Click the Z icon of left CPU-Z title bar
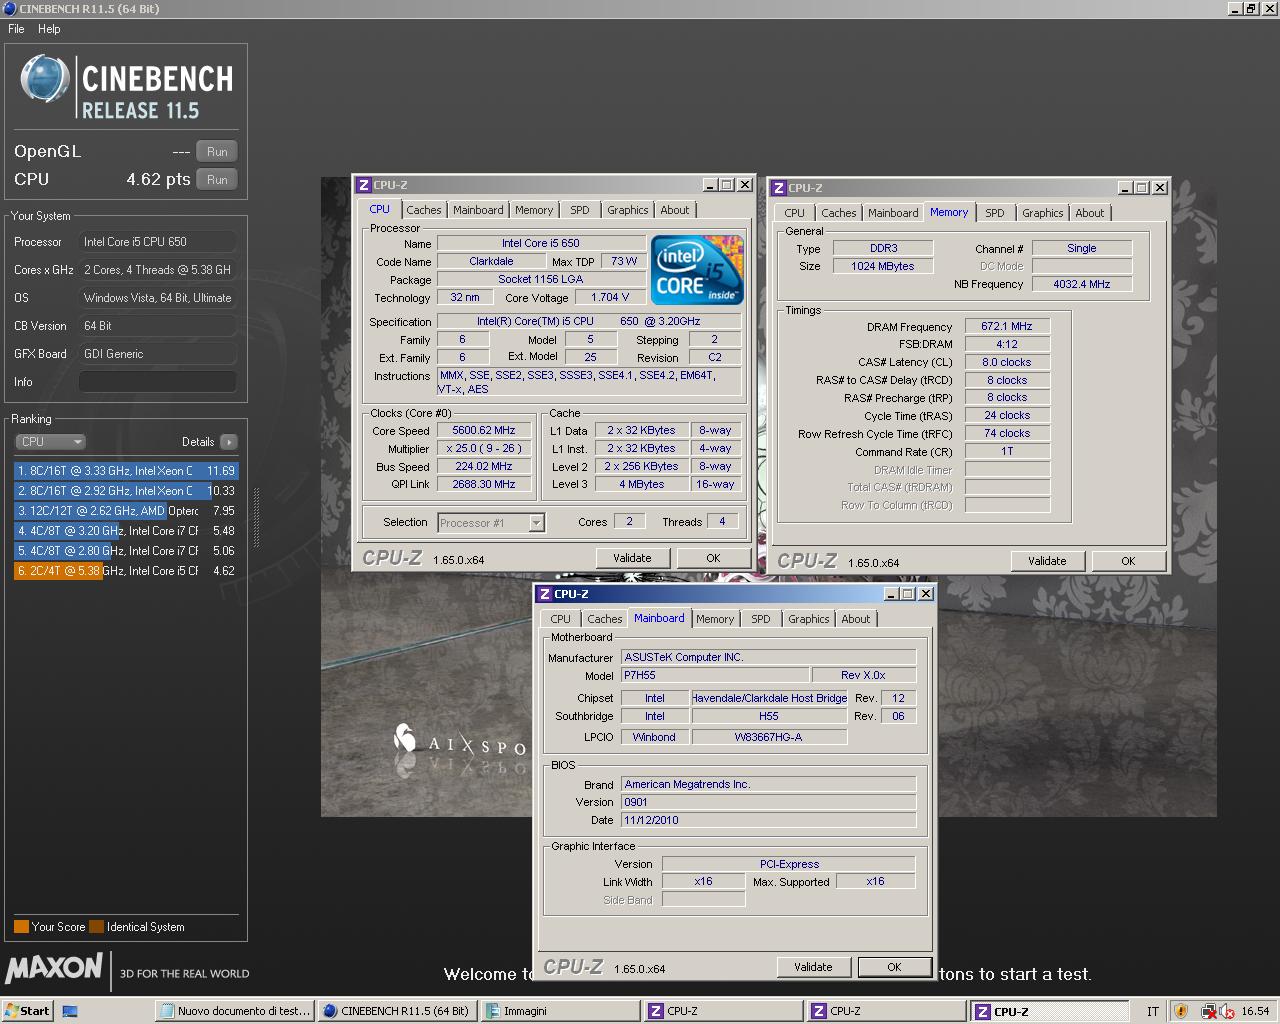 pyautogui.click(x=364, y=185)
